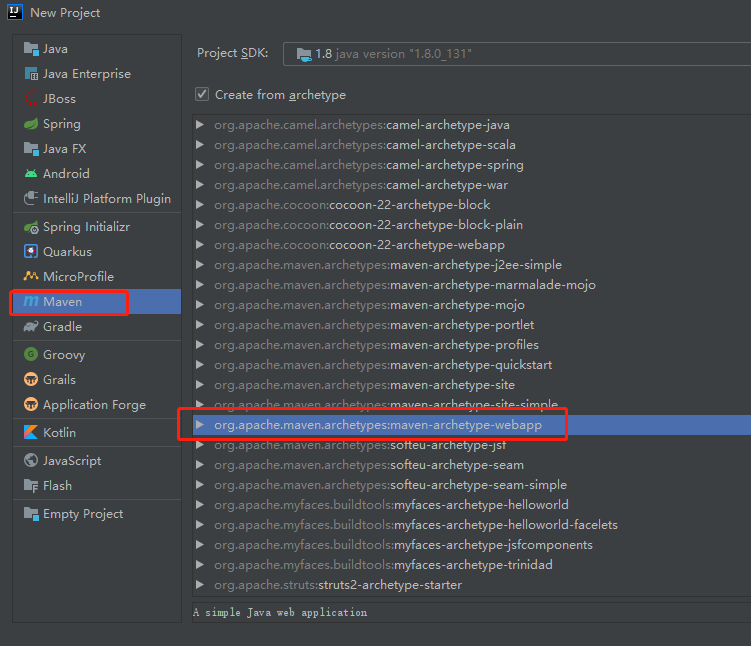Click the Empty Project icon
The height and width of the screenshot is (646, 751).
(x=31, y=514)
